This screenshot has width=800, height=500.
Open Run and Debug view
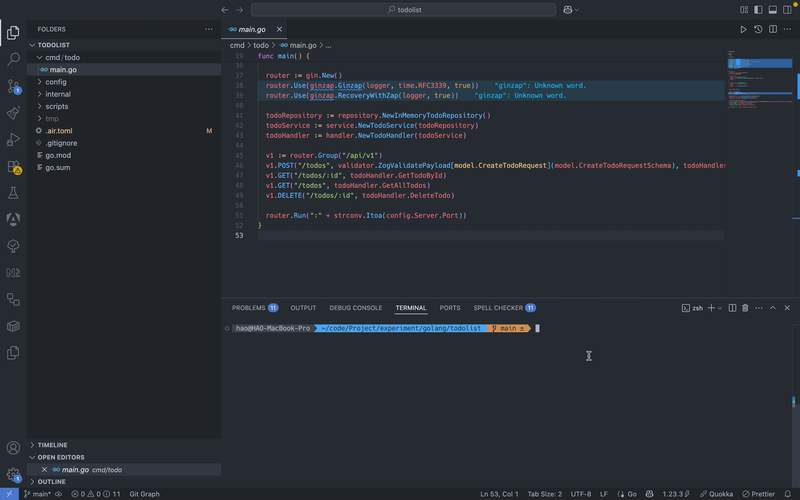[13, 139]
